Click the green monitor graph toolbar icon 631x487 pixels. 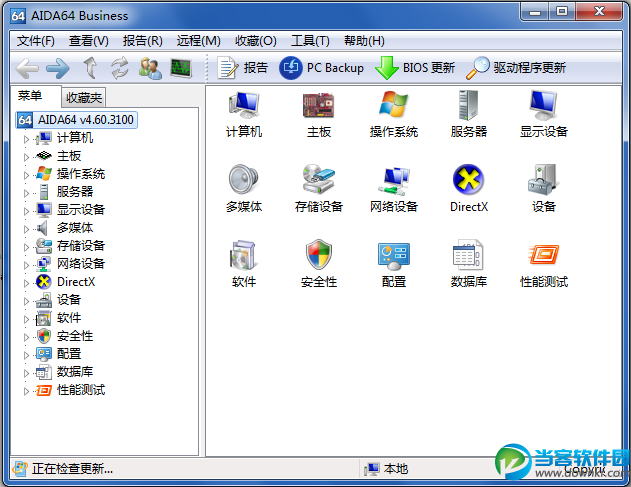pyautogui.click(x=181, y=68)
